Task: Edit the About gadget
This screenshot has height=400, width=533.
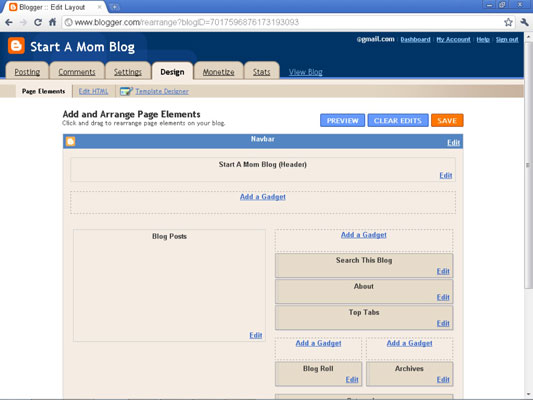Action: pos(443,297)
